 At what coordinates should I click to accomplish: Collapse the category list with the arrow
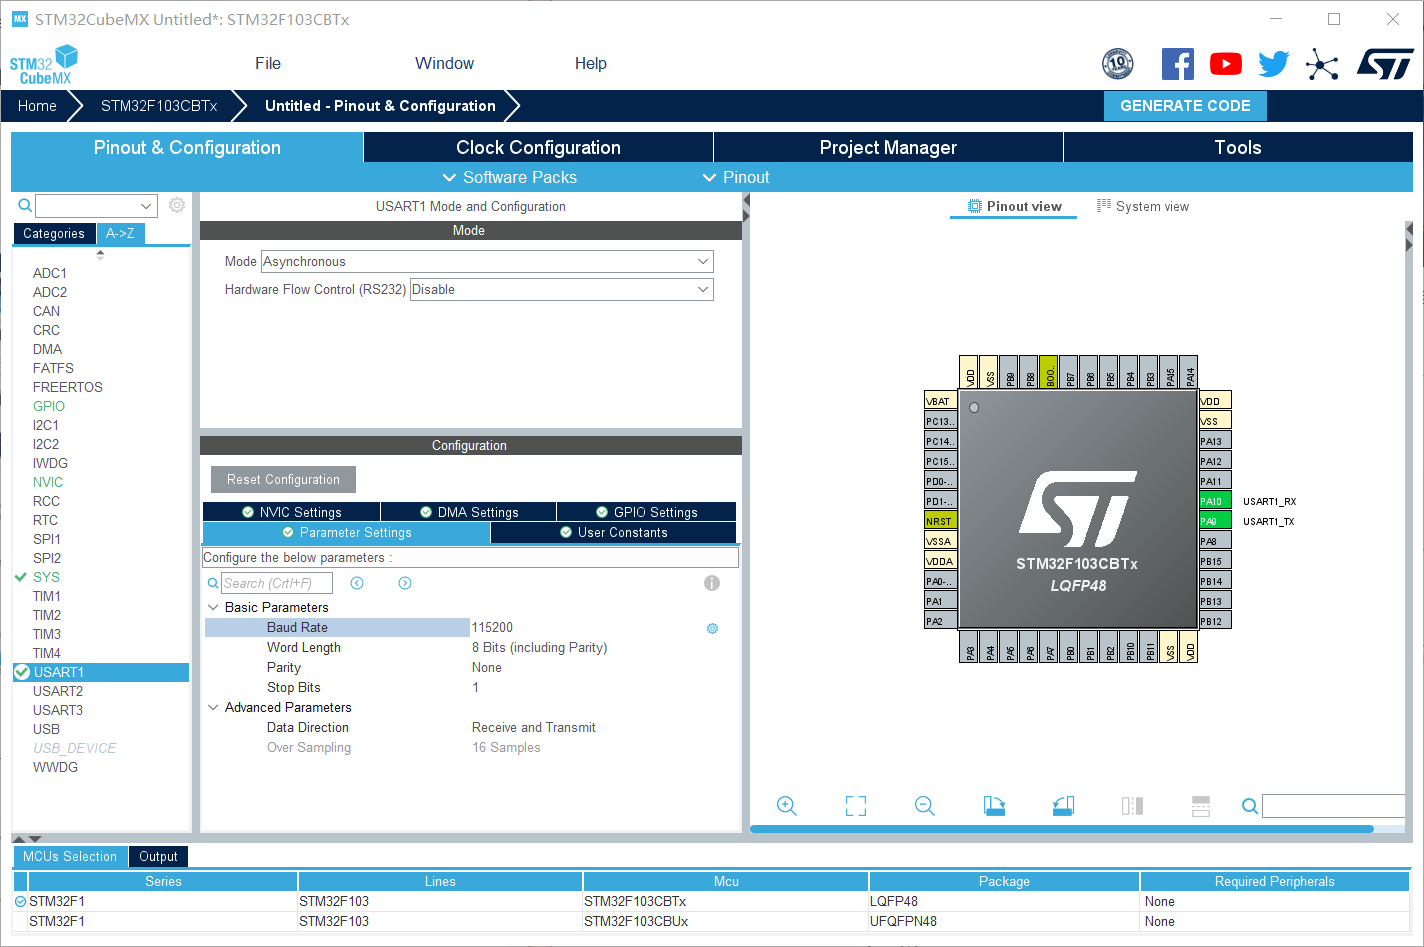[x=100, y=255]
